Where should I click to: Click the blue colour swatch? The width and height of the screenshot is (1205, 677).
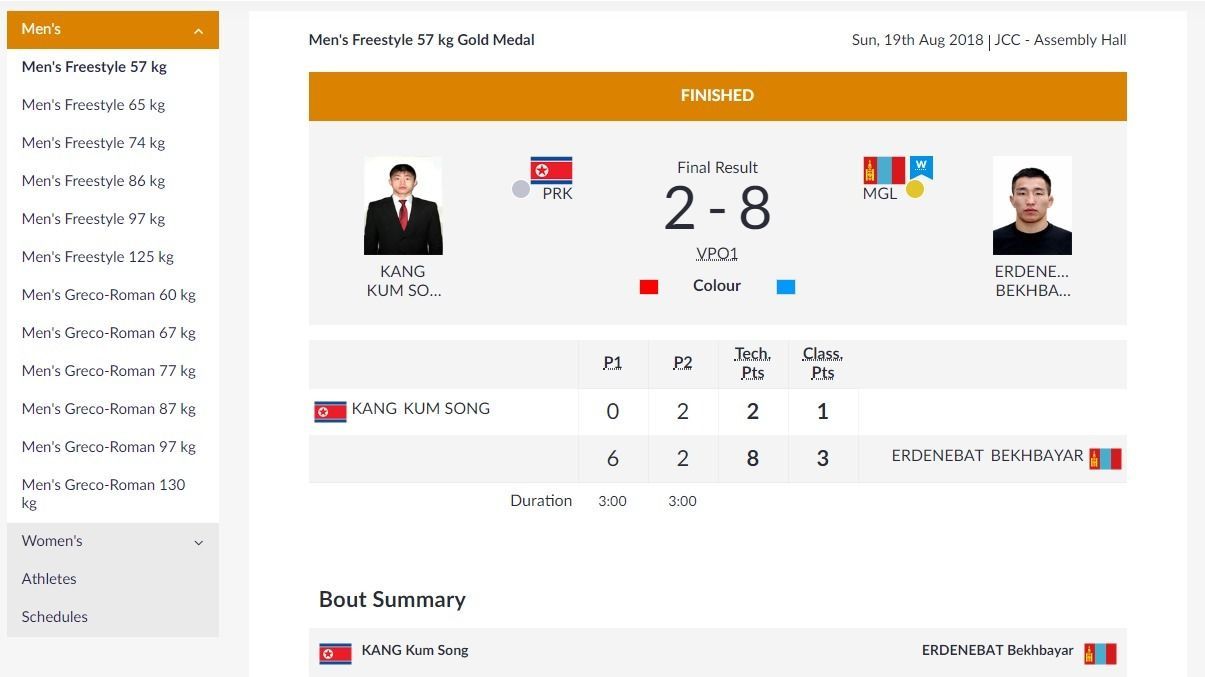(786, 287)
